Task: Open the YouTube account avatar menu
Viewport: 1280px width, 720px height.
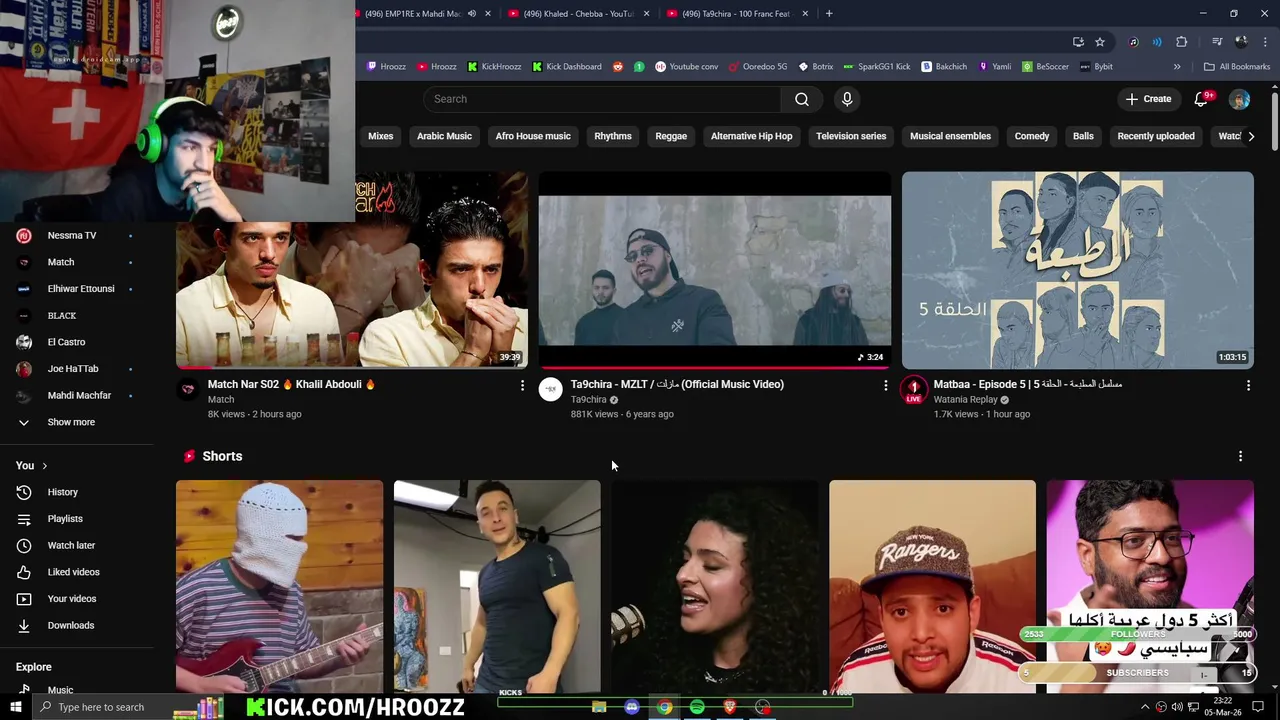Action: pyautogui.click(x=1240, y=99)
